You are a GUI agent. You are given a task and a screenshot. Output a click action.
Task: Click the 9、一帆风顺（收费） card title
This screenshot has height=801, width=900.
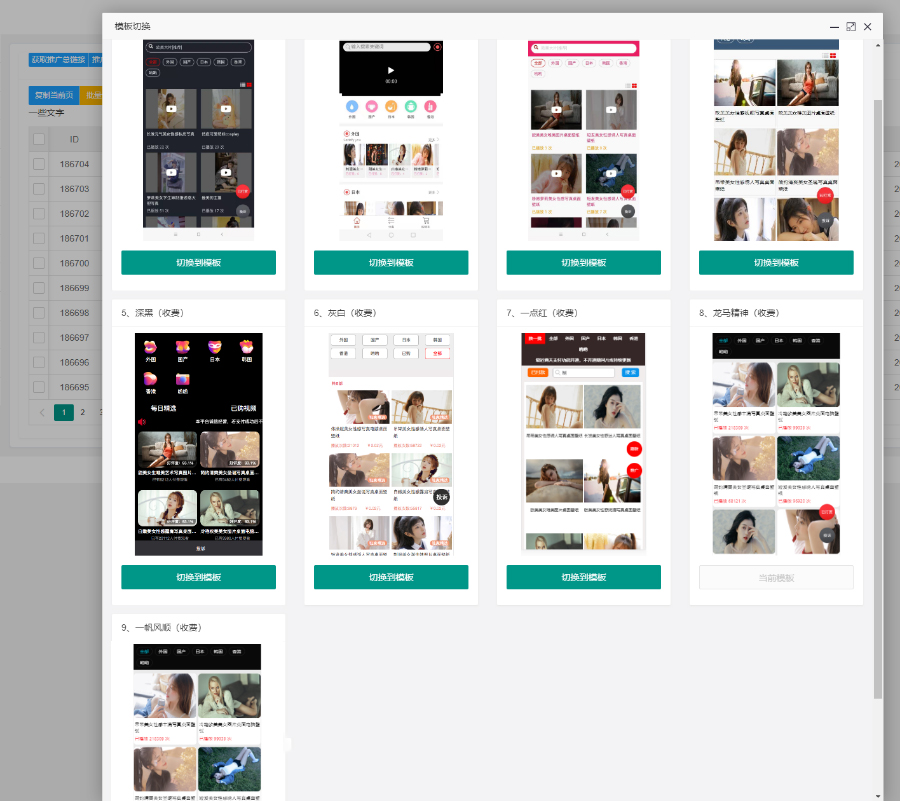pyautogui.click(x=162, y=627)
